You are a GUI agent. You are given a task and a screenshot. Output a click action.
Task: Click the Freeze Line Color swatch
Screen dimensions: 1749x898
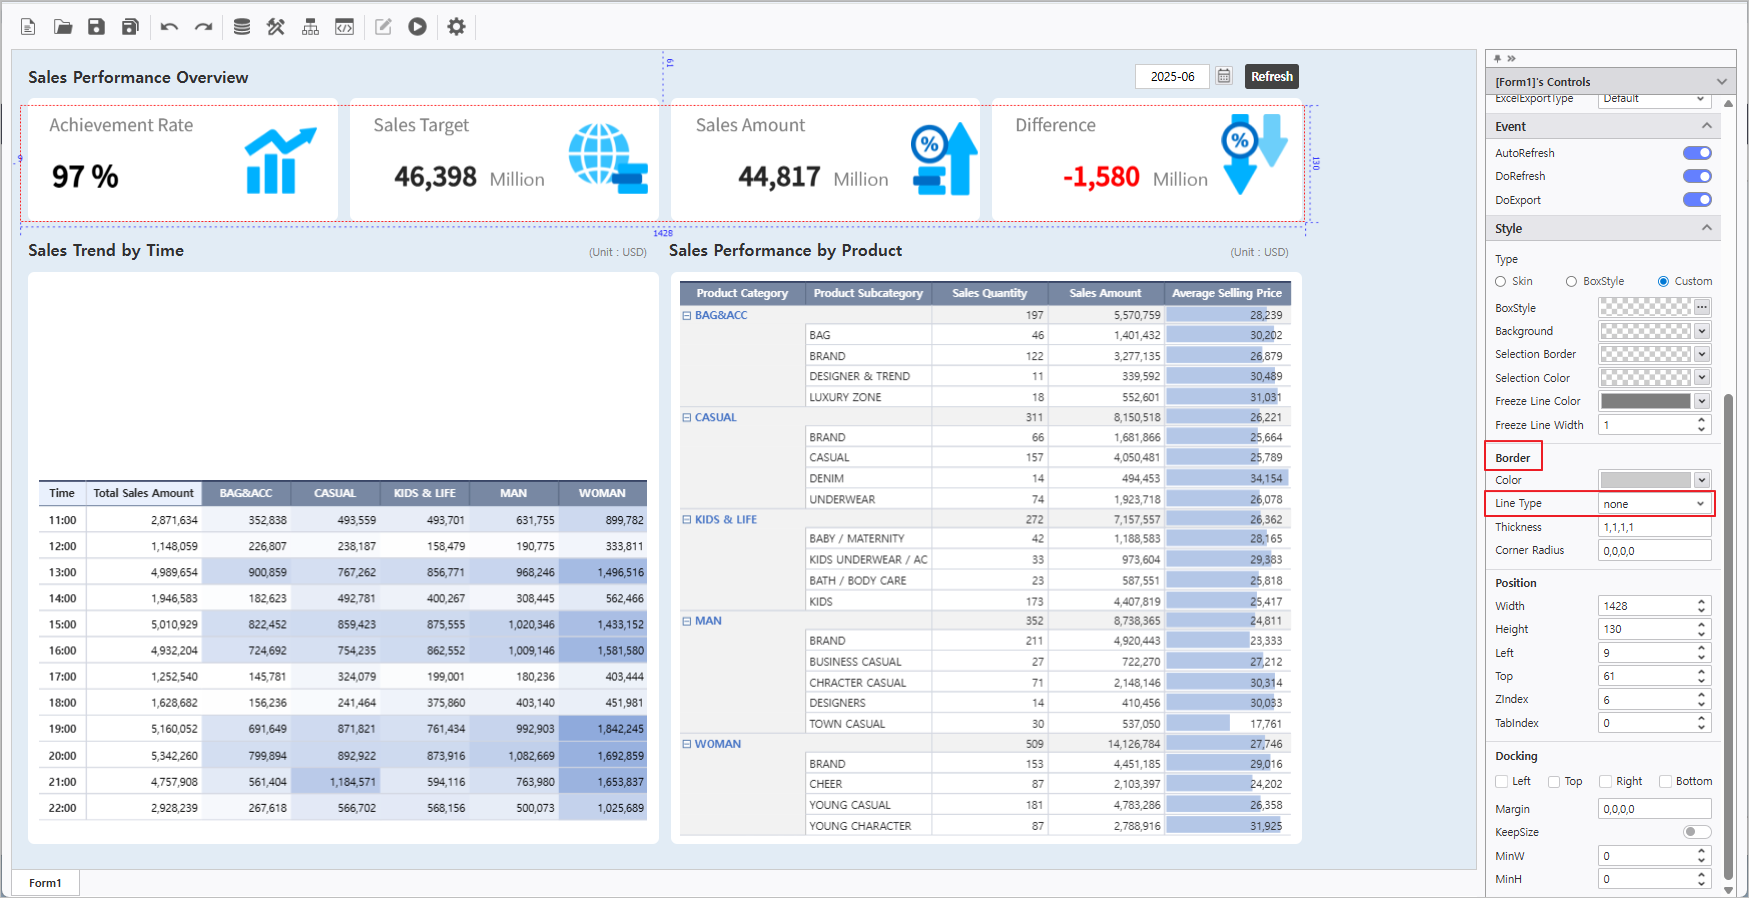pos(1645,401)
